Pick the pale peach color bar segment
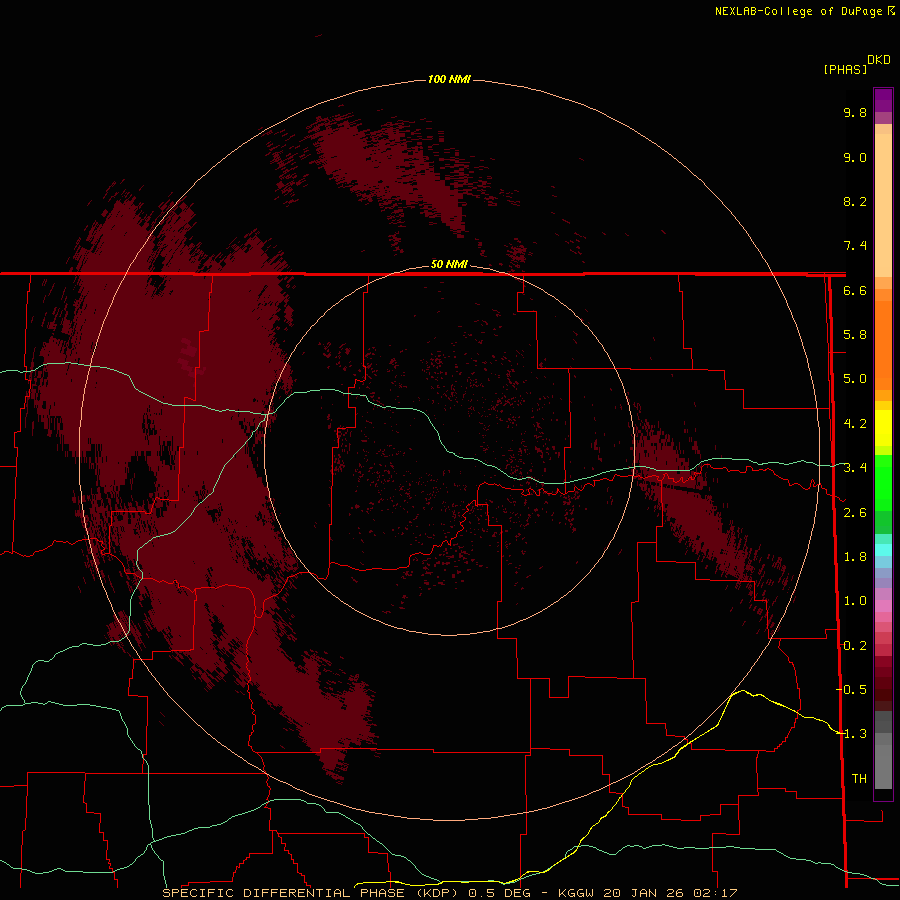This screenshot has height=900, width=900. [x=883, y=205]
